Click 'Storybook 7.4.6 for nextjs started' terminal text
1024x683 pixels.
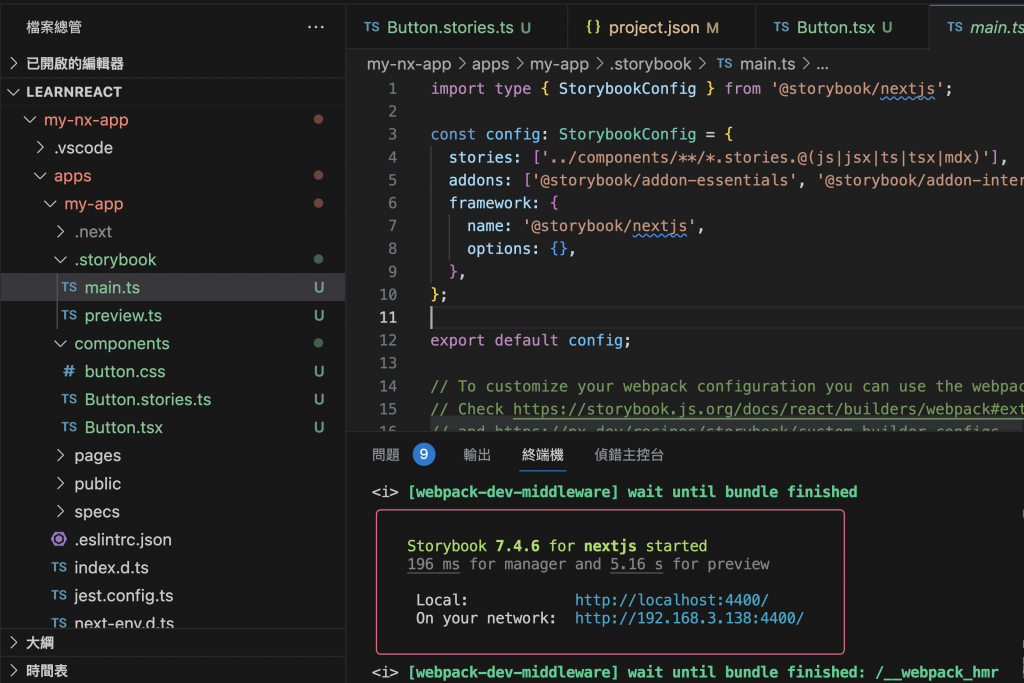pos(557,546)
